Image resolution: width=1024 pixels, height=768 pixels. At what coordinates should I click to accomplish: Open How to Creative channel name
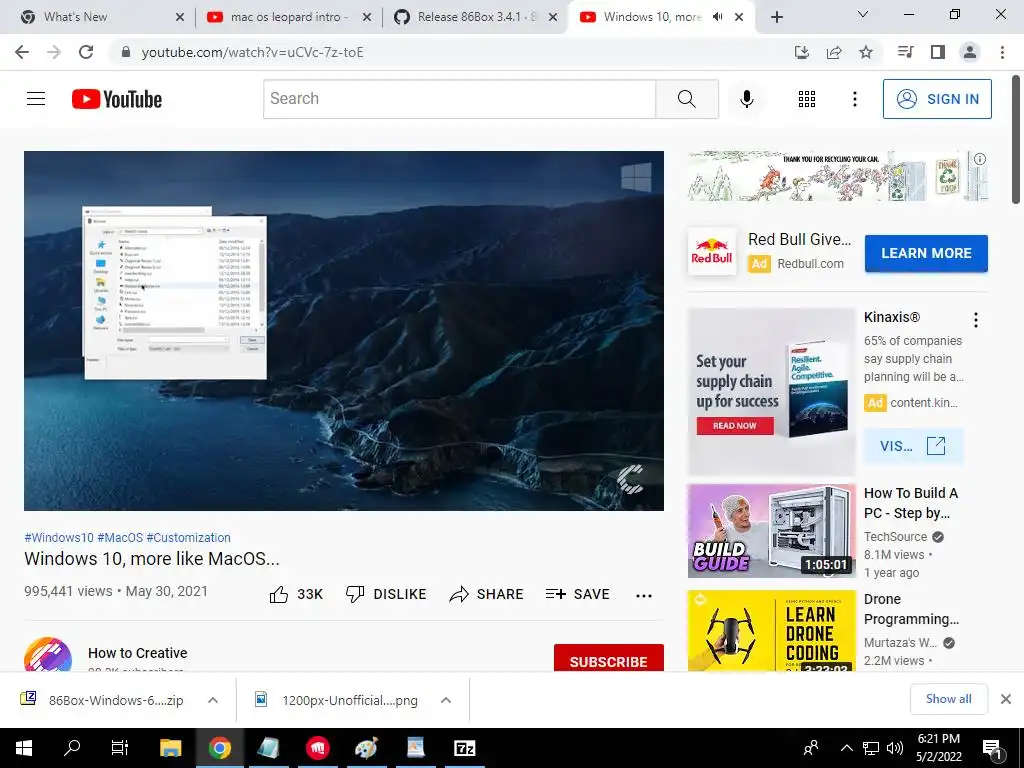pos(137,652)
